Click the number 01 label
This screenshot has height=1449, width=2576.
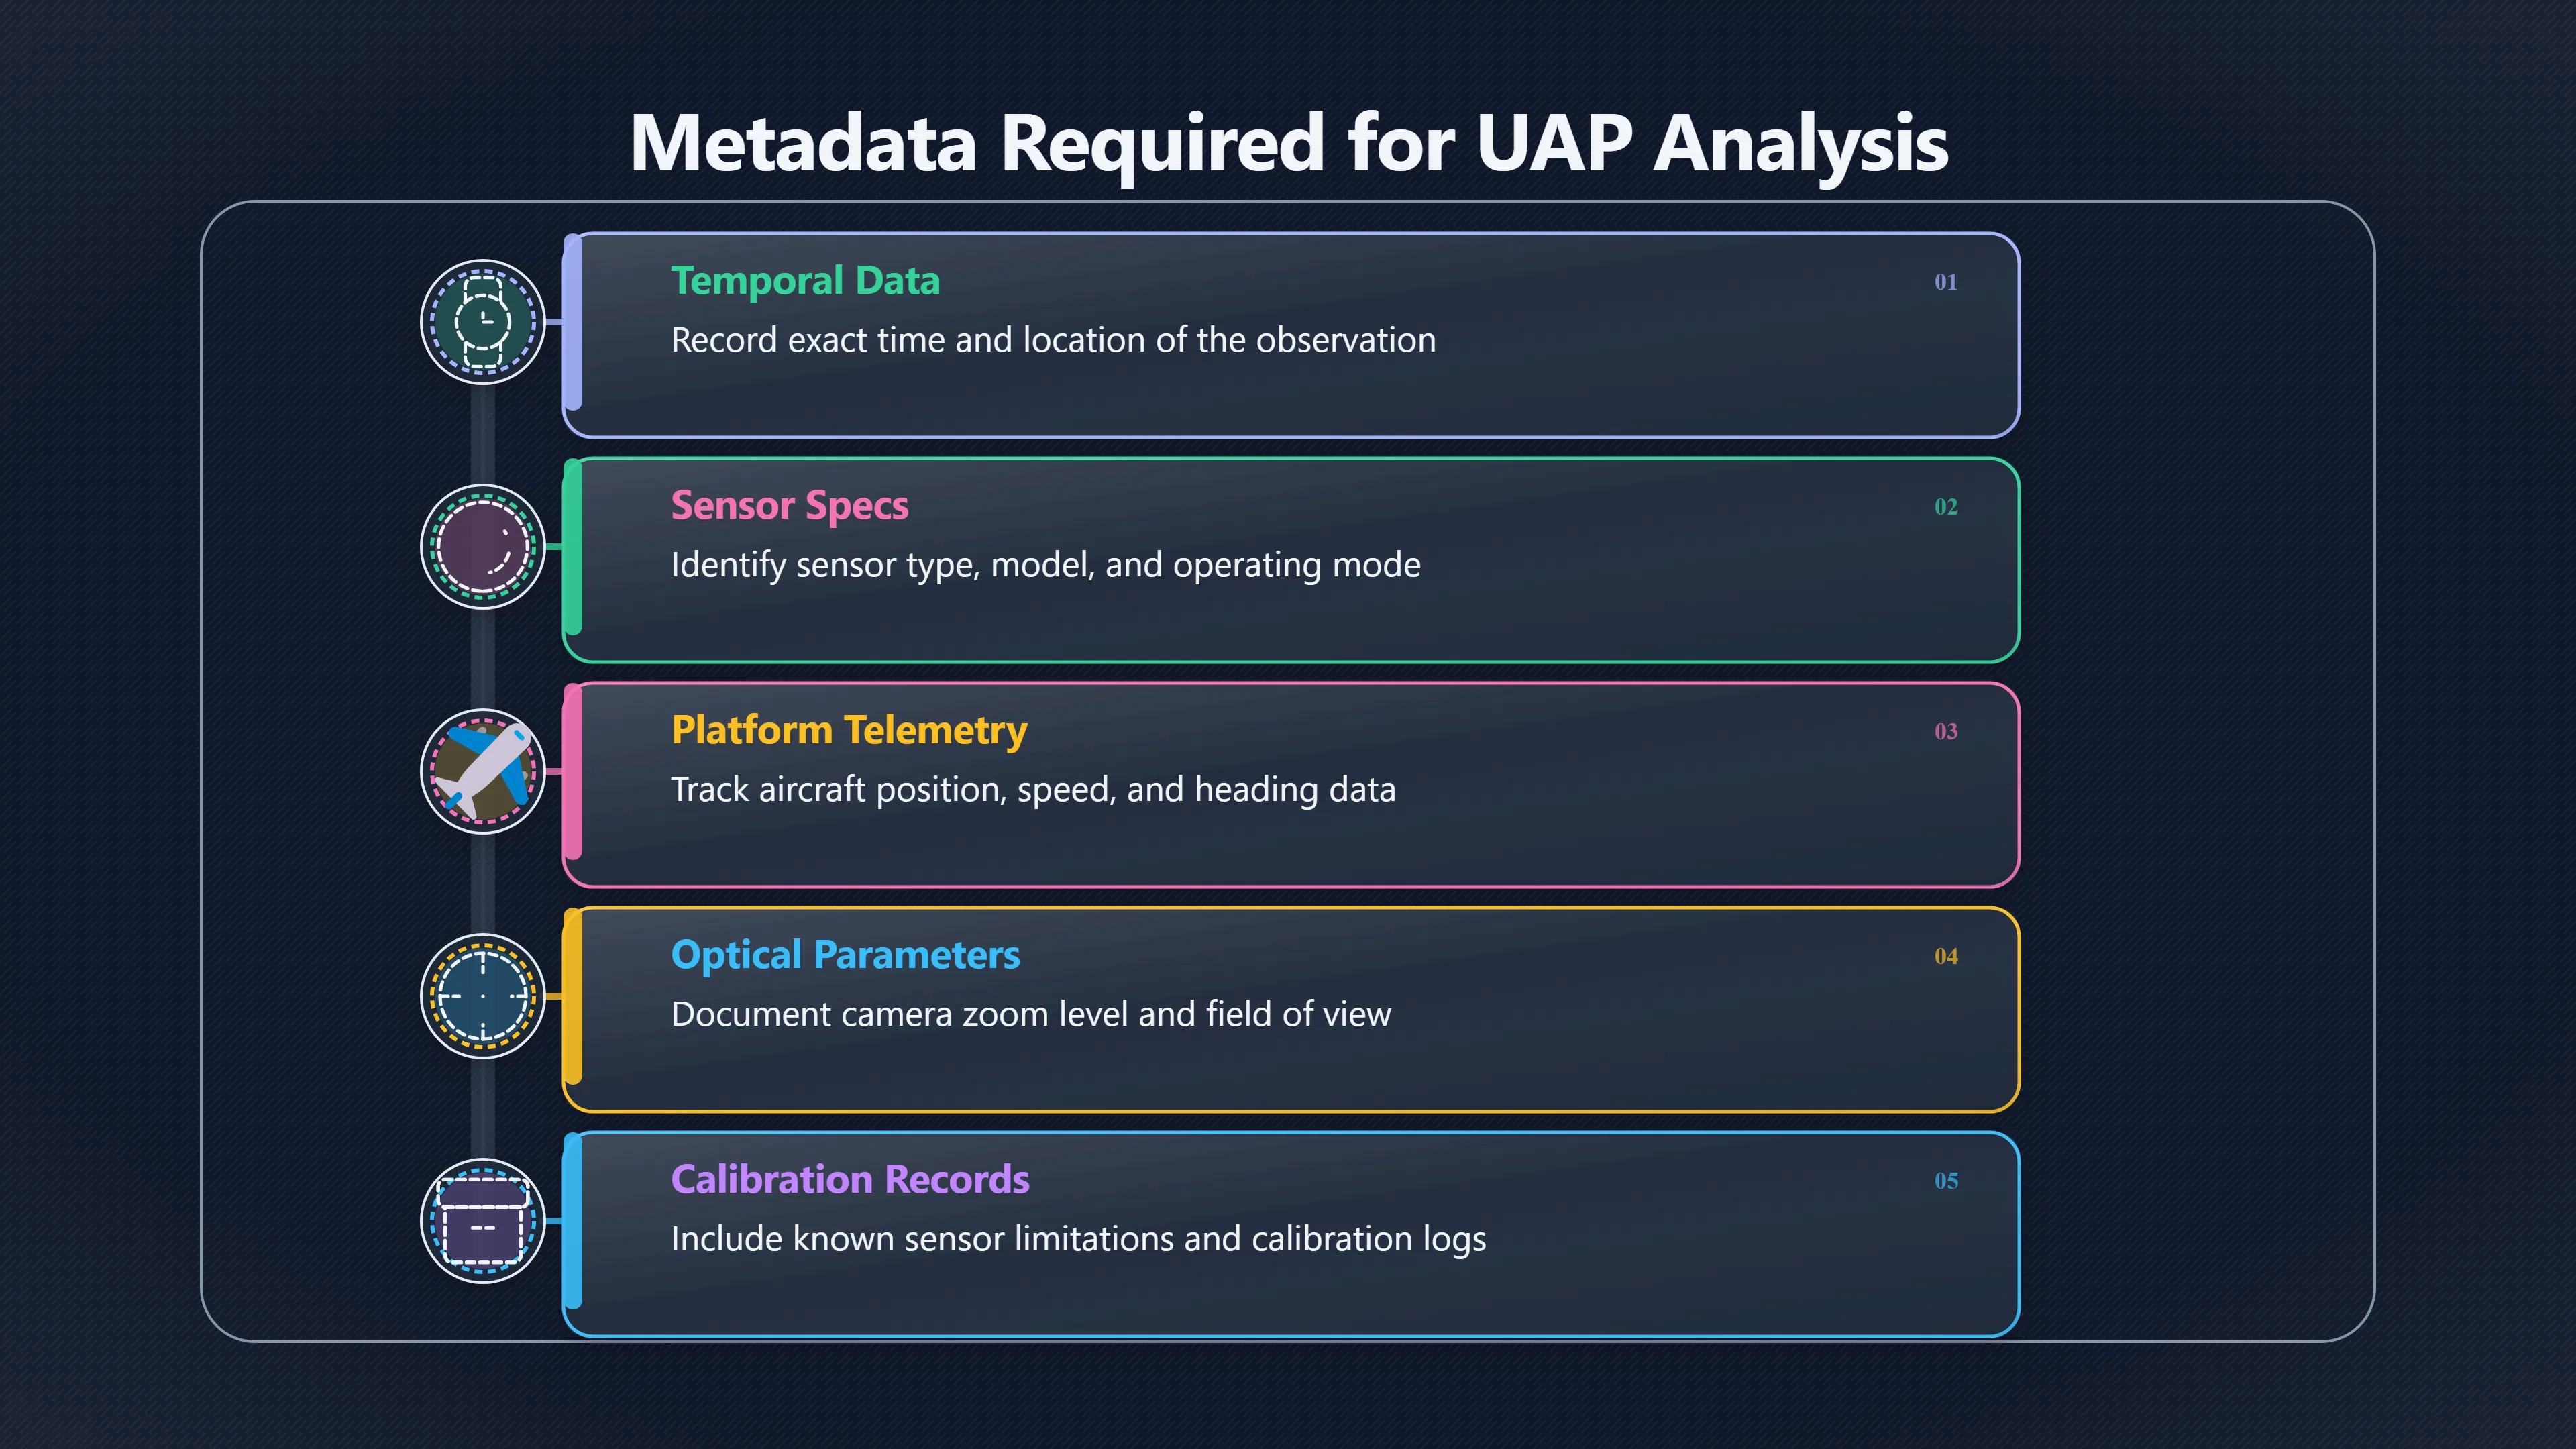point(1945,282)
